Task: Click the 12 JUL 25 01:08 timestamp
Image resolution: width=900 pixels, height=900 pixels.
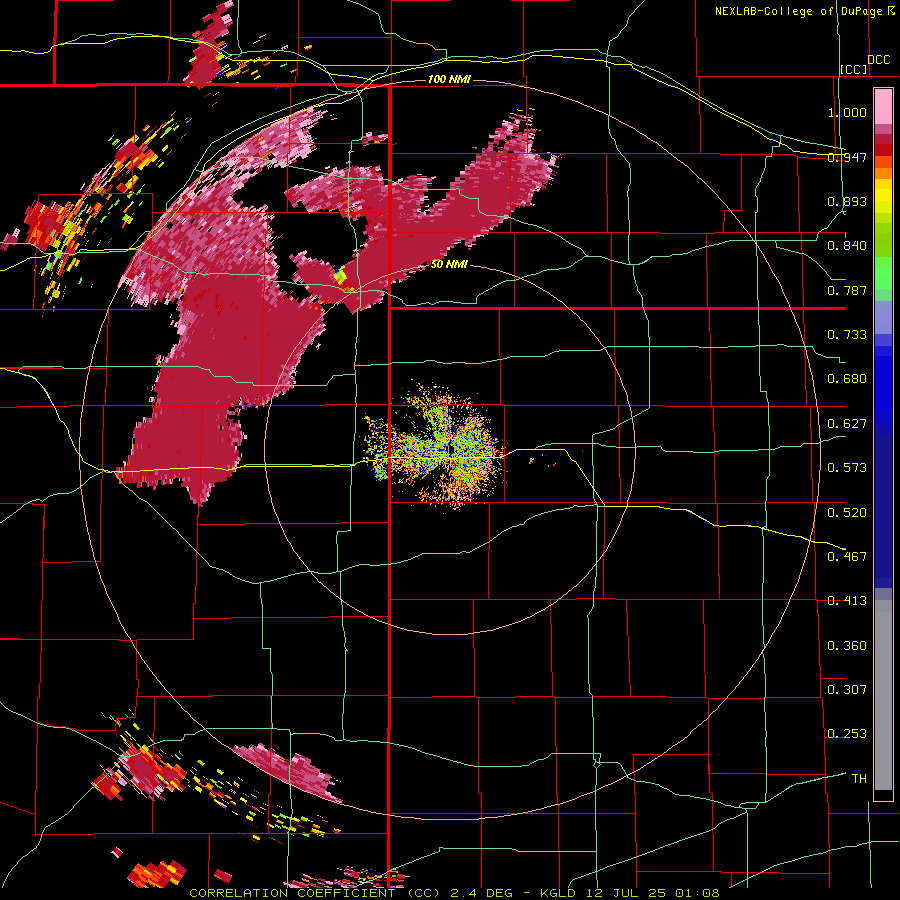Action: click(x=651, y=893)
